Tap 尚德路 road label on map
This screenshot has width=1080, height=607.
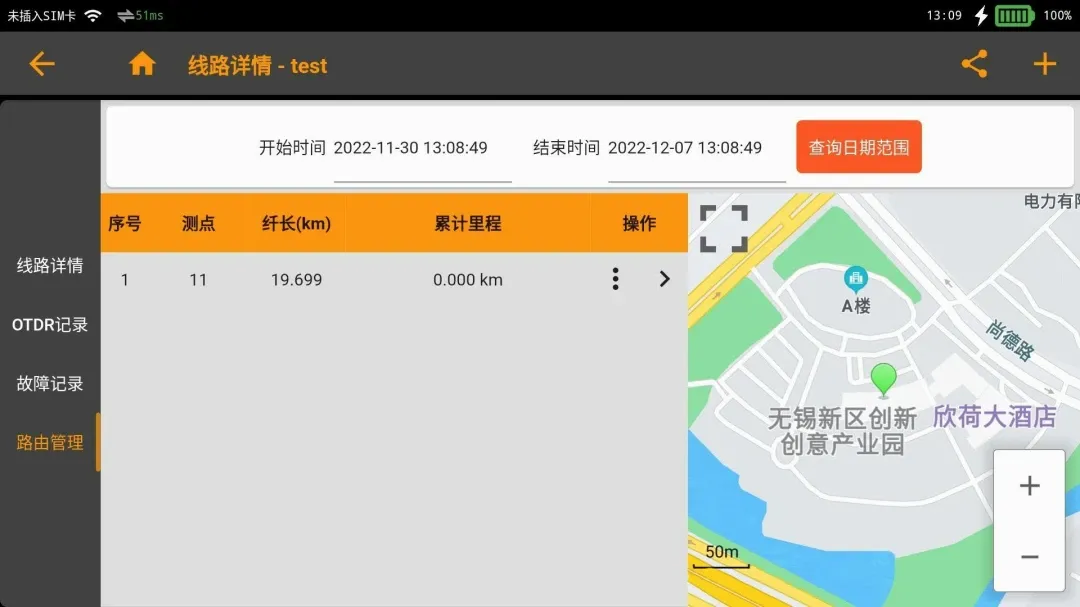click(x=1010, y=340)
